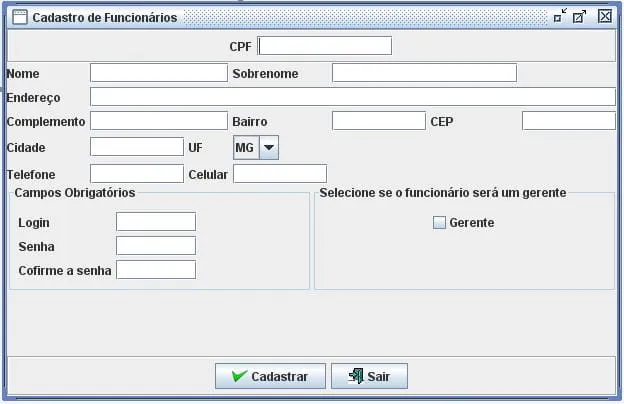
Task: Focus the CPF input field
Action: coord(325,46)
